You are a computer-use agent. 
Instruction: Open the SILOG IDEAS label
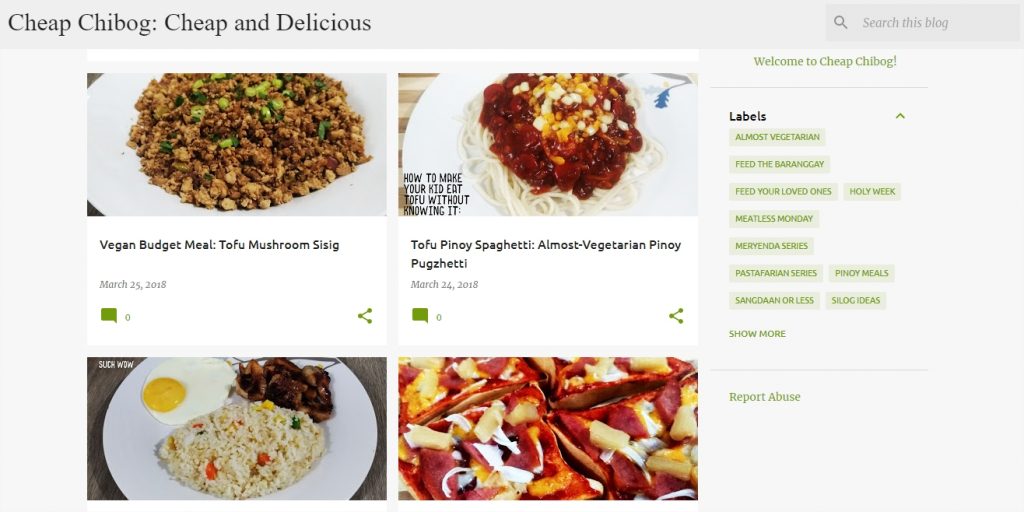pos(856,300)
